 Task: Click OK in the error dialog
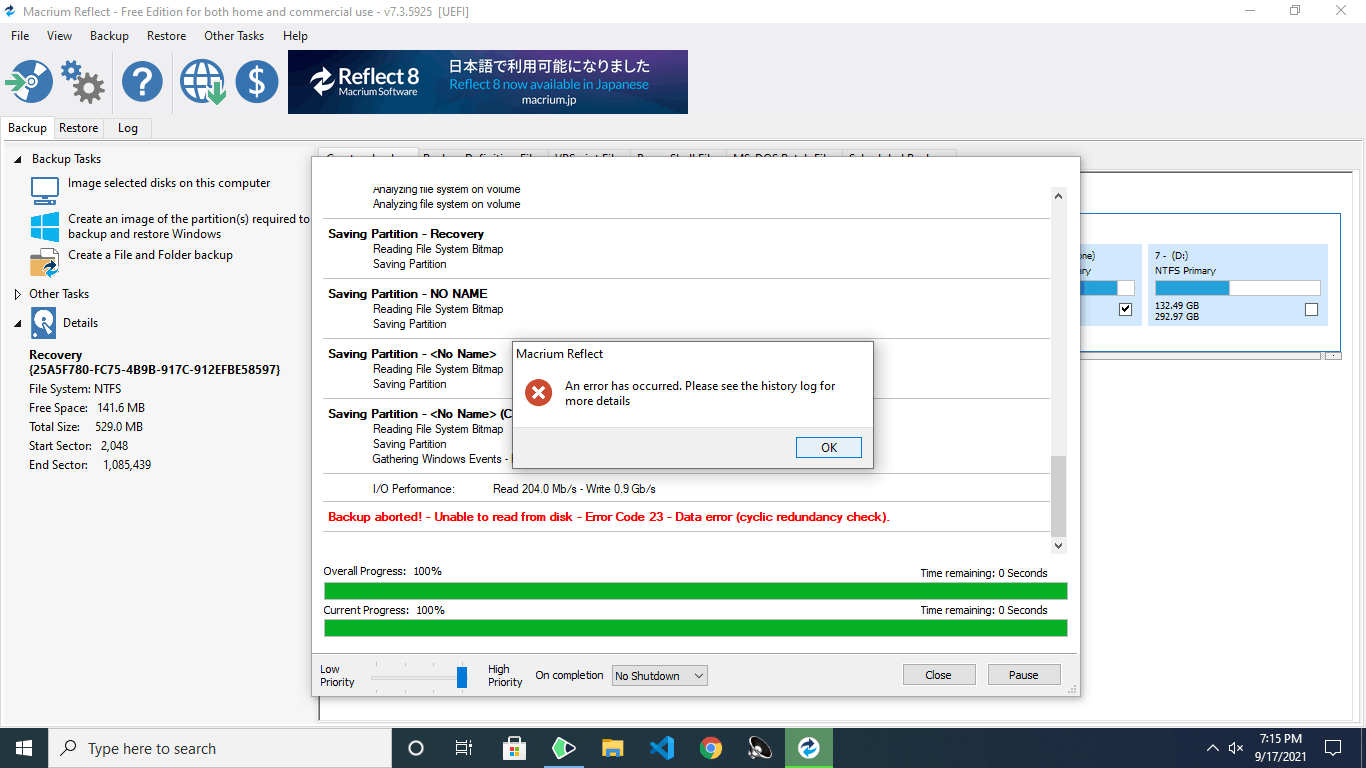(829, 447)
